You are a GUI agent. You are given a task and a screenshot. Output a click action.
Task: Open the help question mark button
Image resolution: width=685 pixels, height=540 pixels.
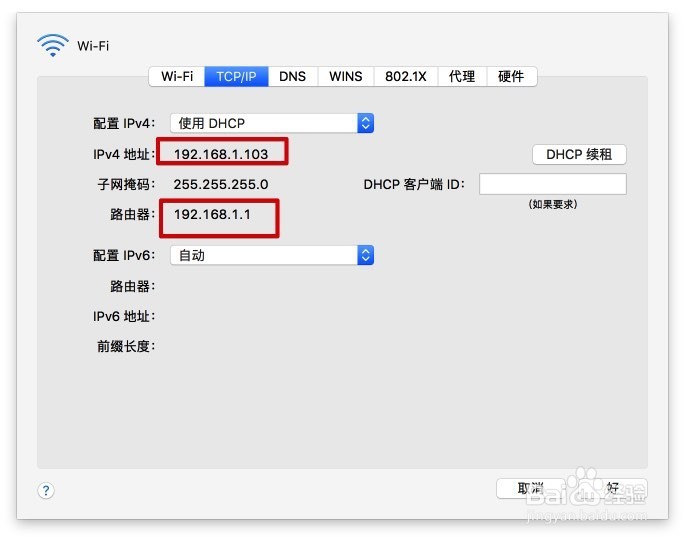46,490
